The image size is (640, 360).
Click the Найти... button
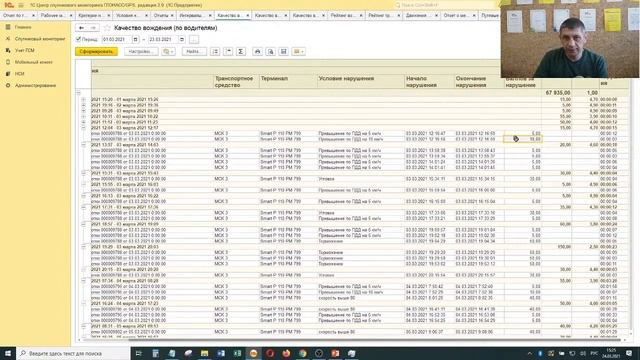click(194, 51)
